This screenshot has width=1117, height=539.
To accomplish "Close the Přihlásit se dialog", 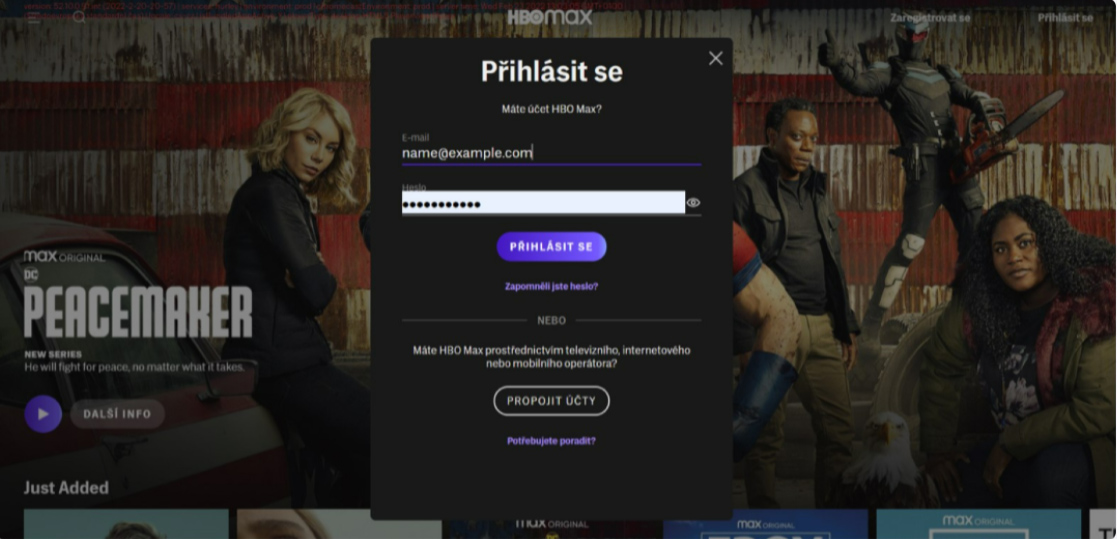I will click(715, 58).
